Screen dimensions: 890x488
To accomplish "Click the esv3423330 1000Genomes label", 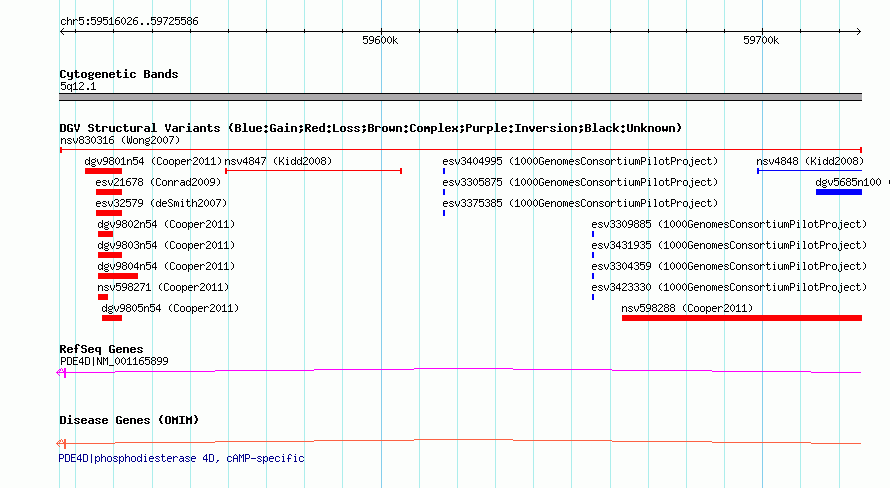I will pos(729,287).
